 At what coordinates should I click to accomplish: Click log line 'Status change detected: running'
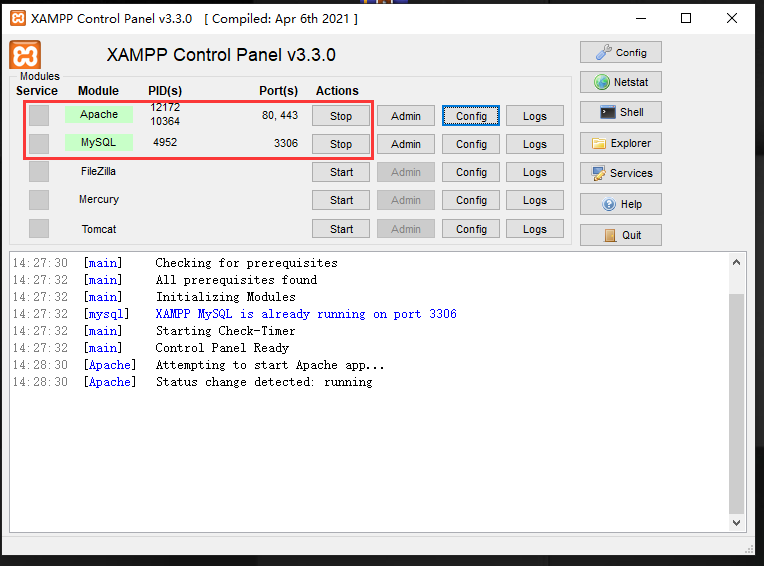(x=264, y=382)
